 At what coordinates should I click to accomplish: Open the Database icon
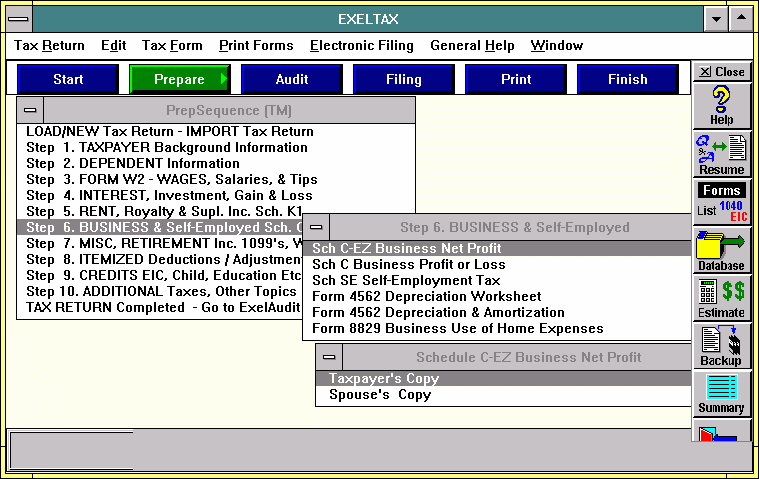(x=721, y=249)
